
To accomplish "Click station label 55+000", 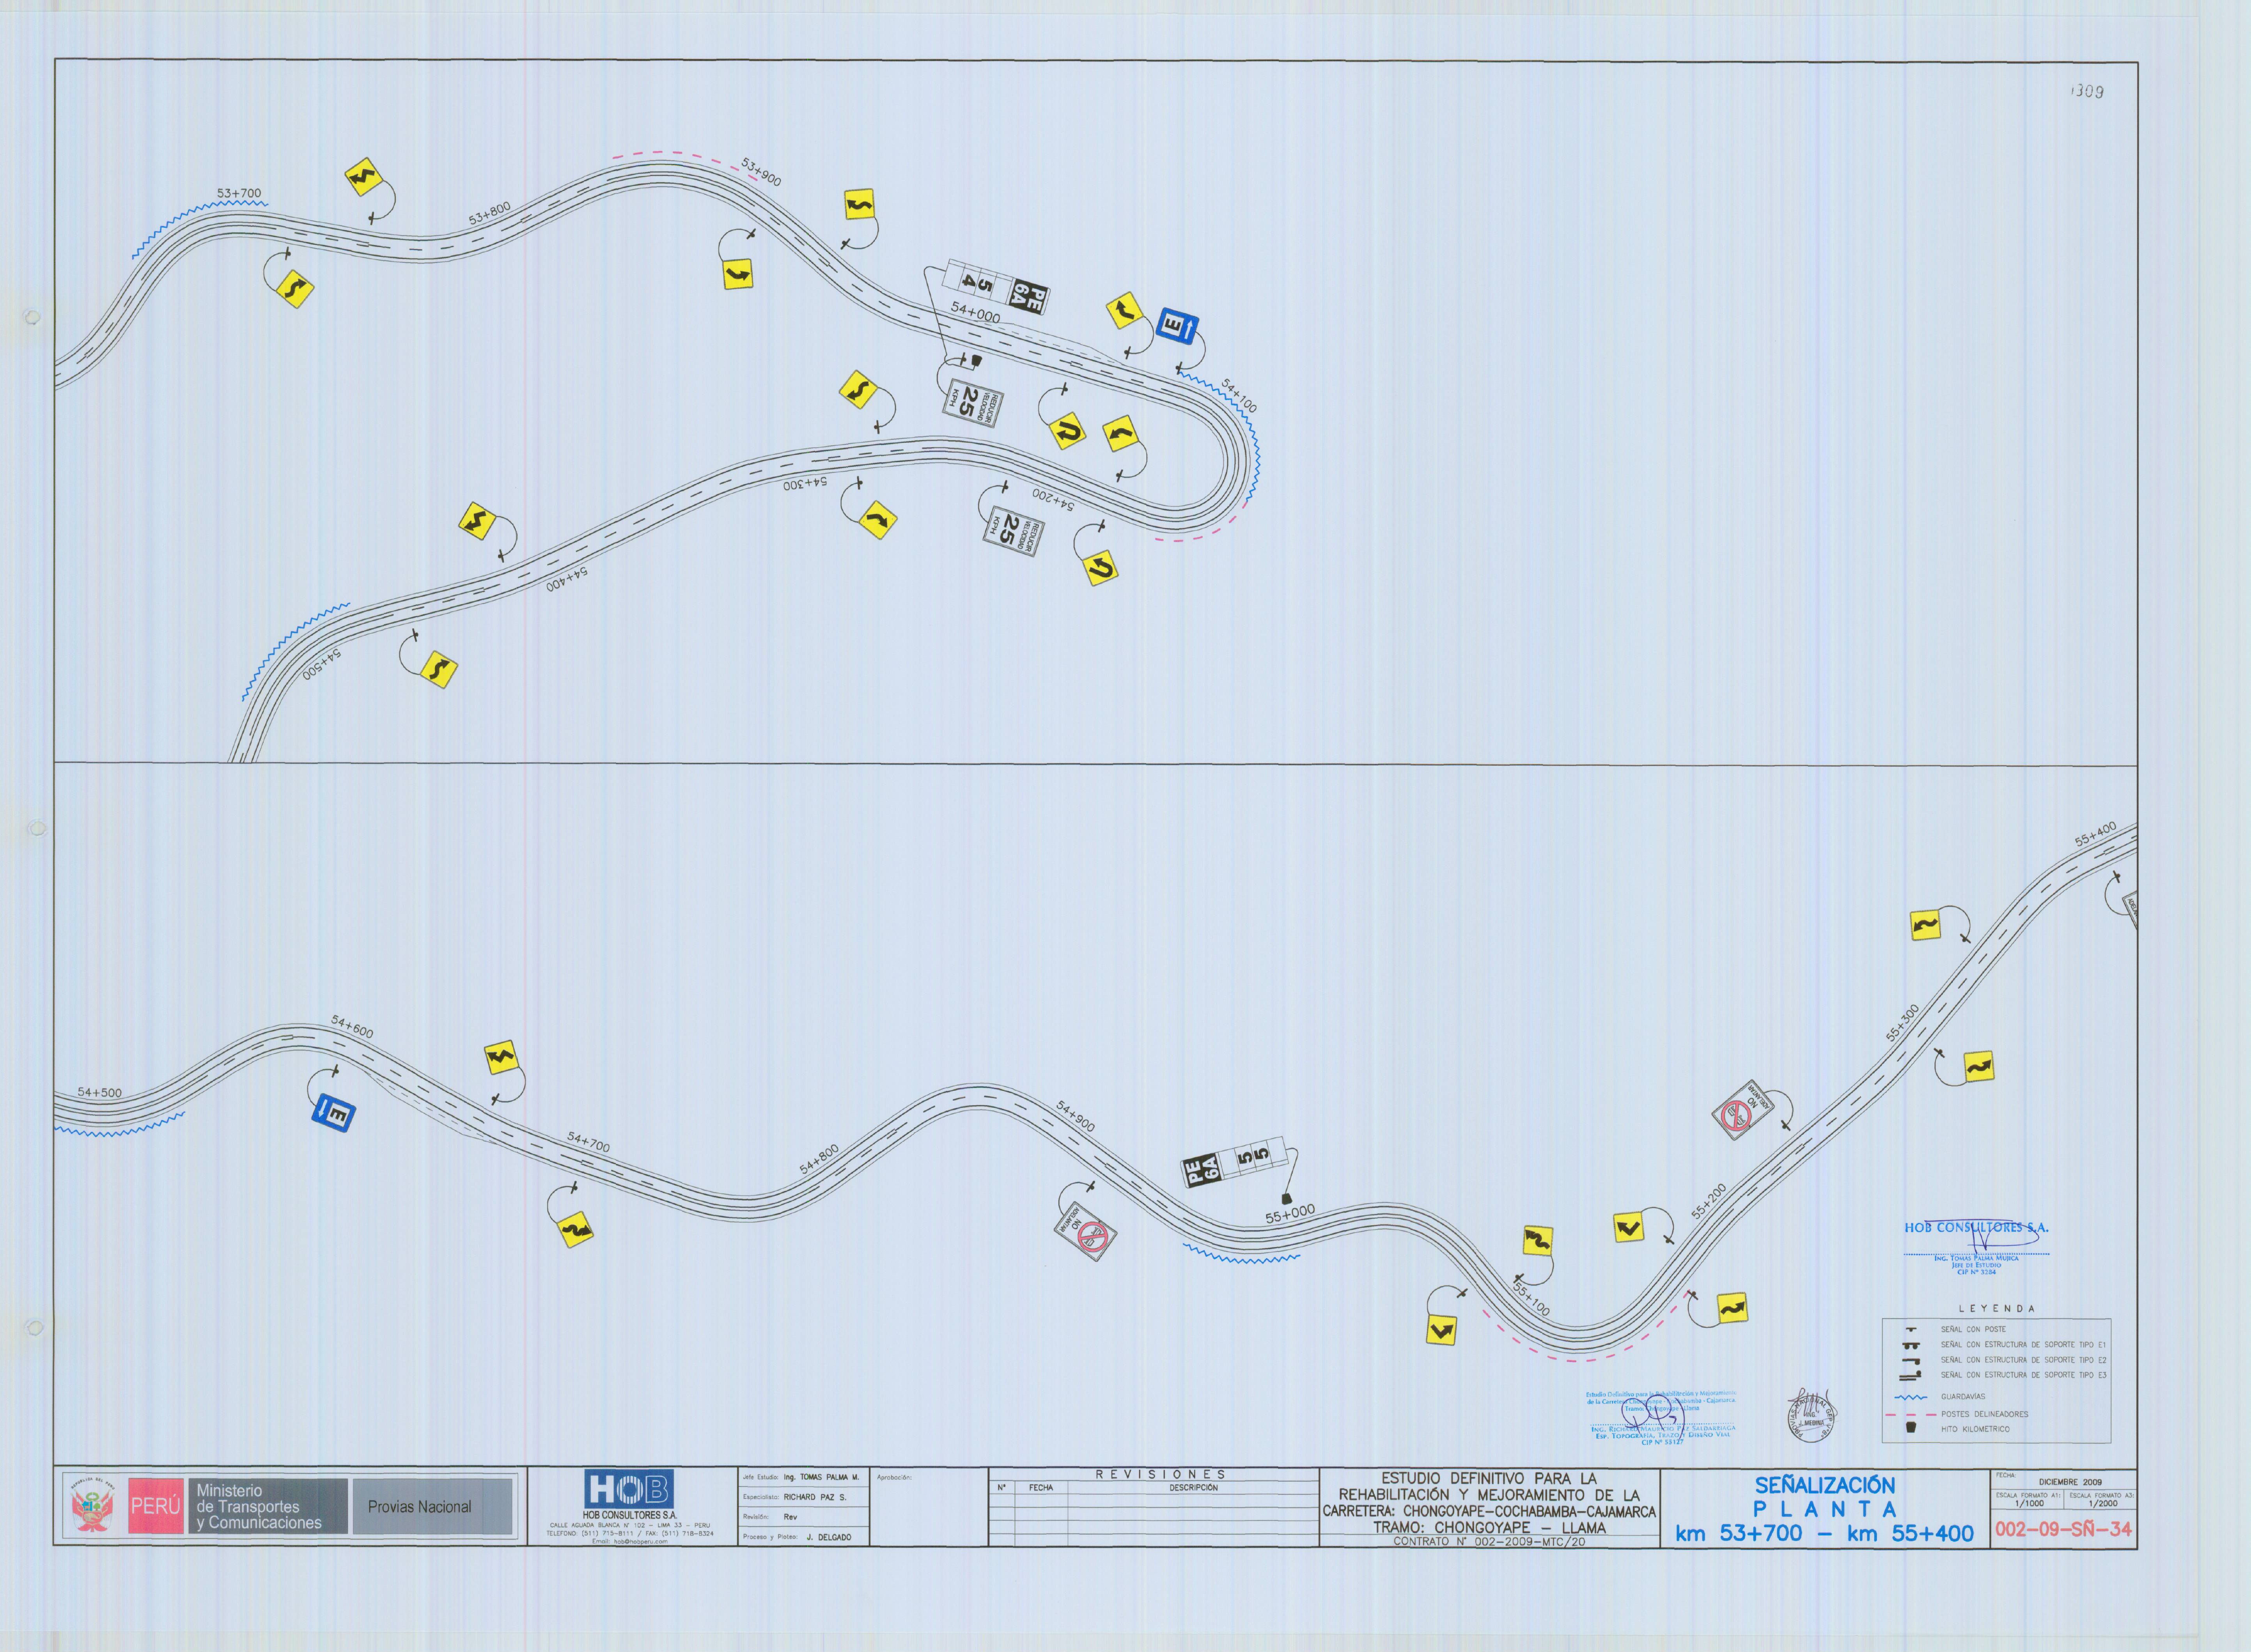I will point(1290,1214).
